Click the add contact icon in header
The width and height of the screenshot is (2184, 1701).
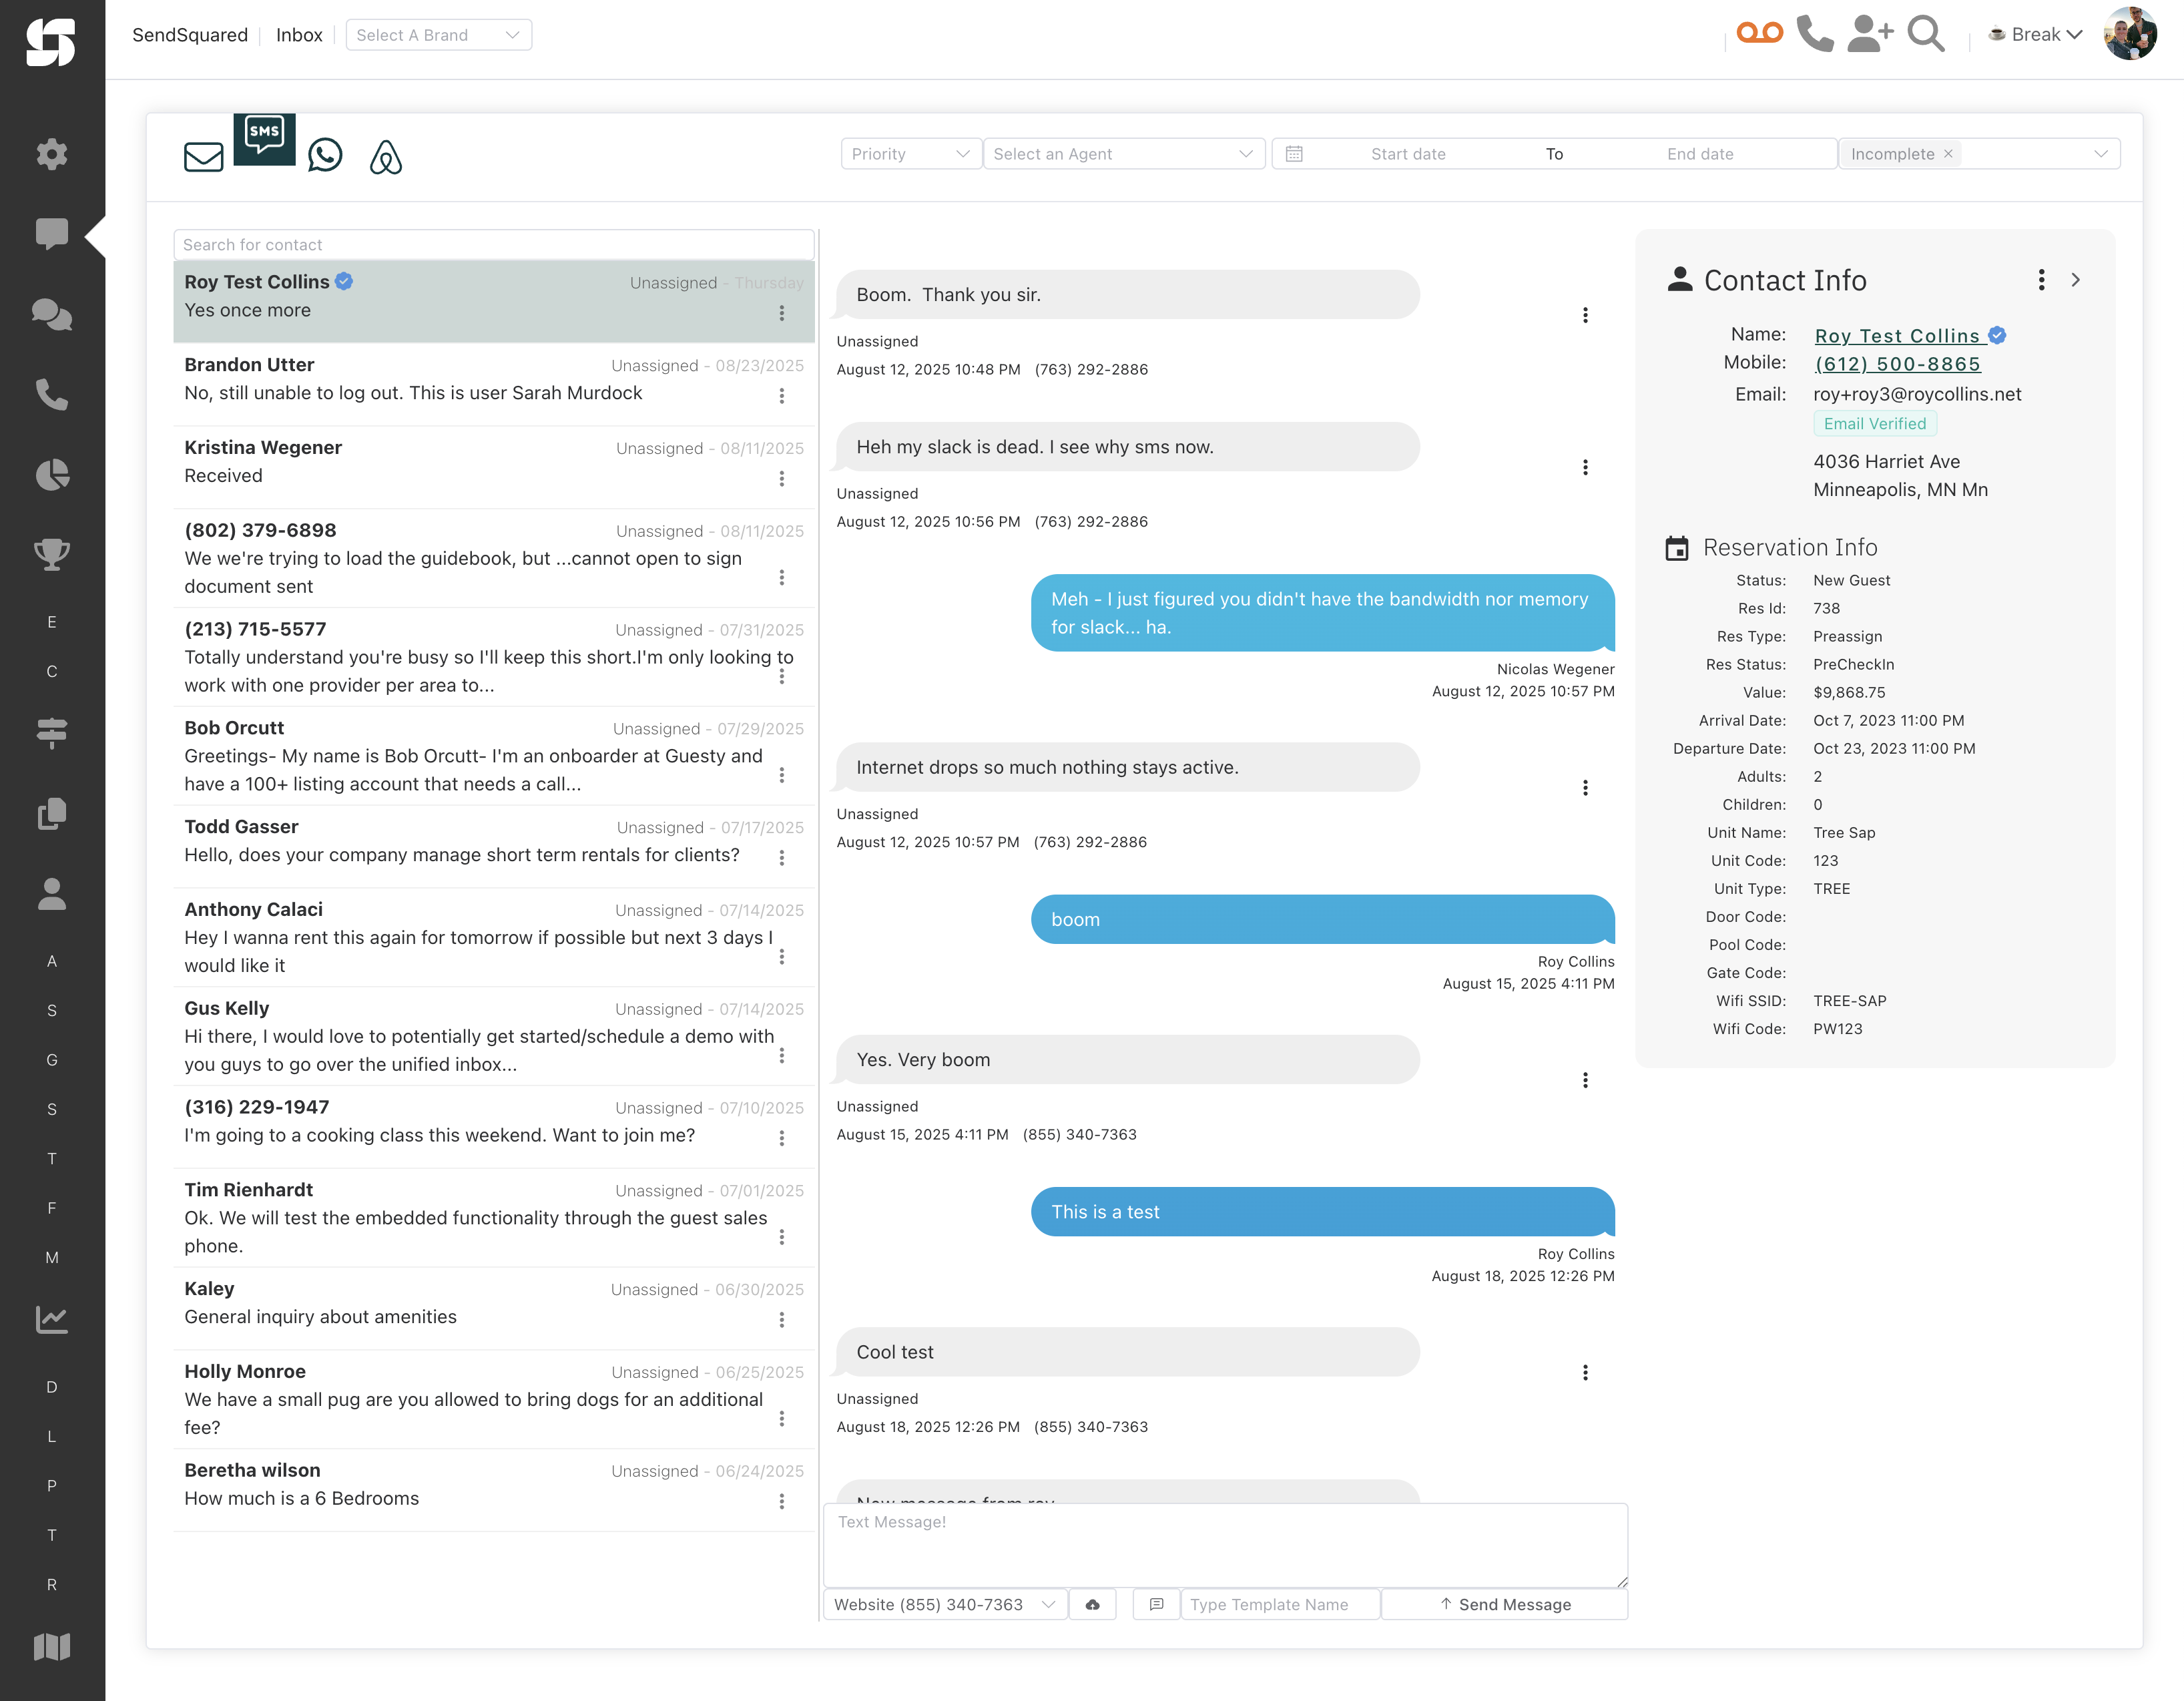(x=1870, y=34)
